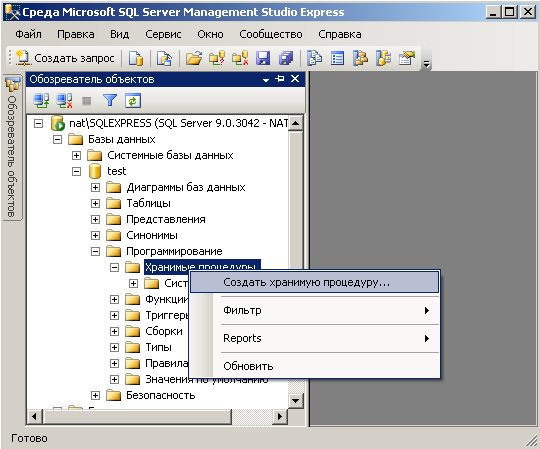Expand the Безопасность node
The height and width of the screenshot is (449, 540).
95,395
